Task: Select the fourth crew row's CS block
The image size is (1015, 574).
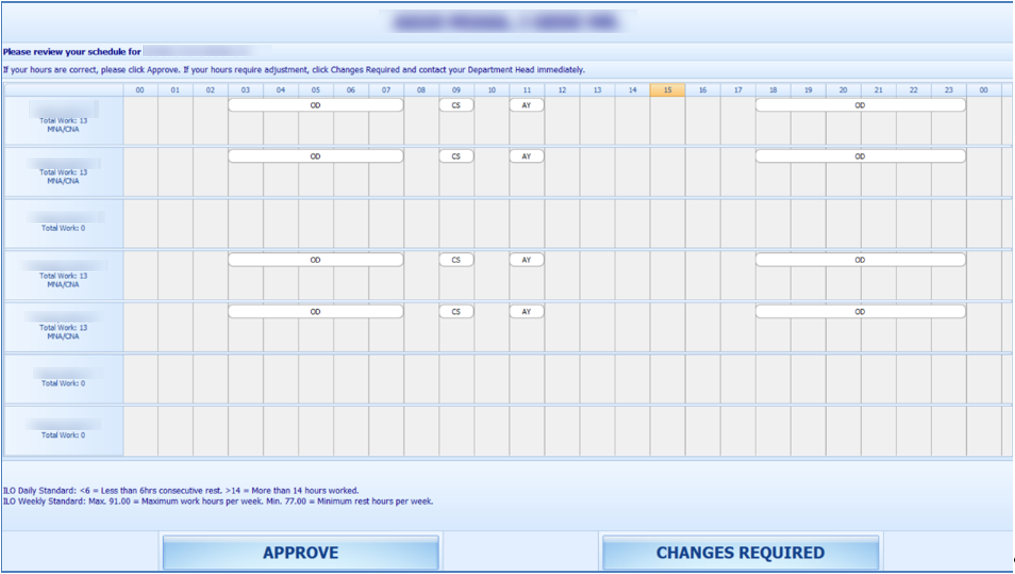Action: click(456, 259)
